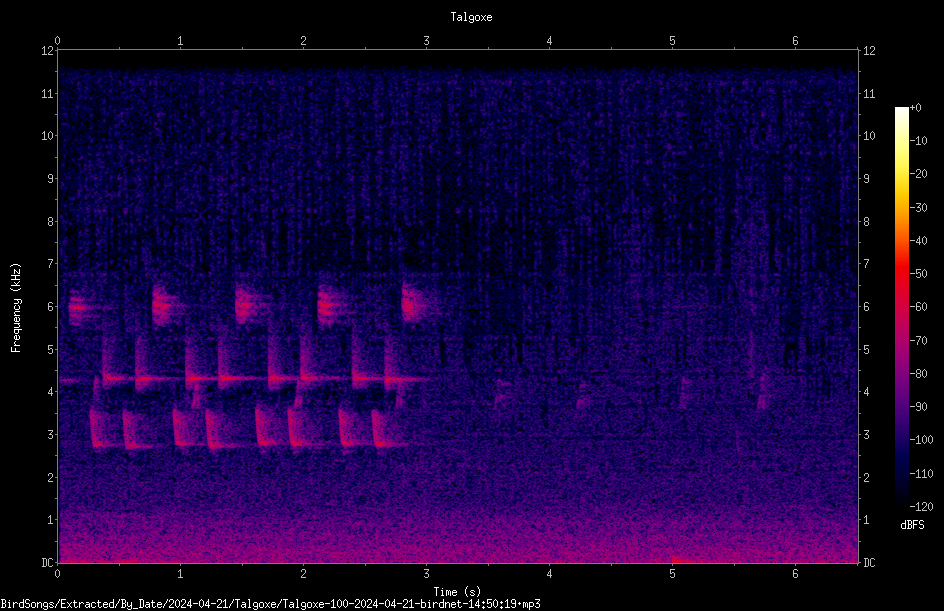Click the DC label on left axis
Image resolution: width=944 pixels, height=611 pixels.
tap(47, 563)
